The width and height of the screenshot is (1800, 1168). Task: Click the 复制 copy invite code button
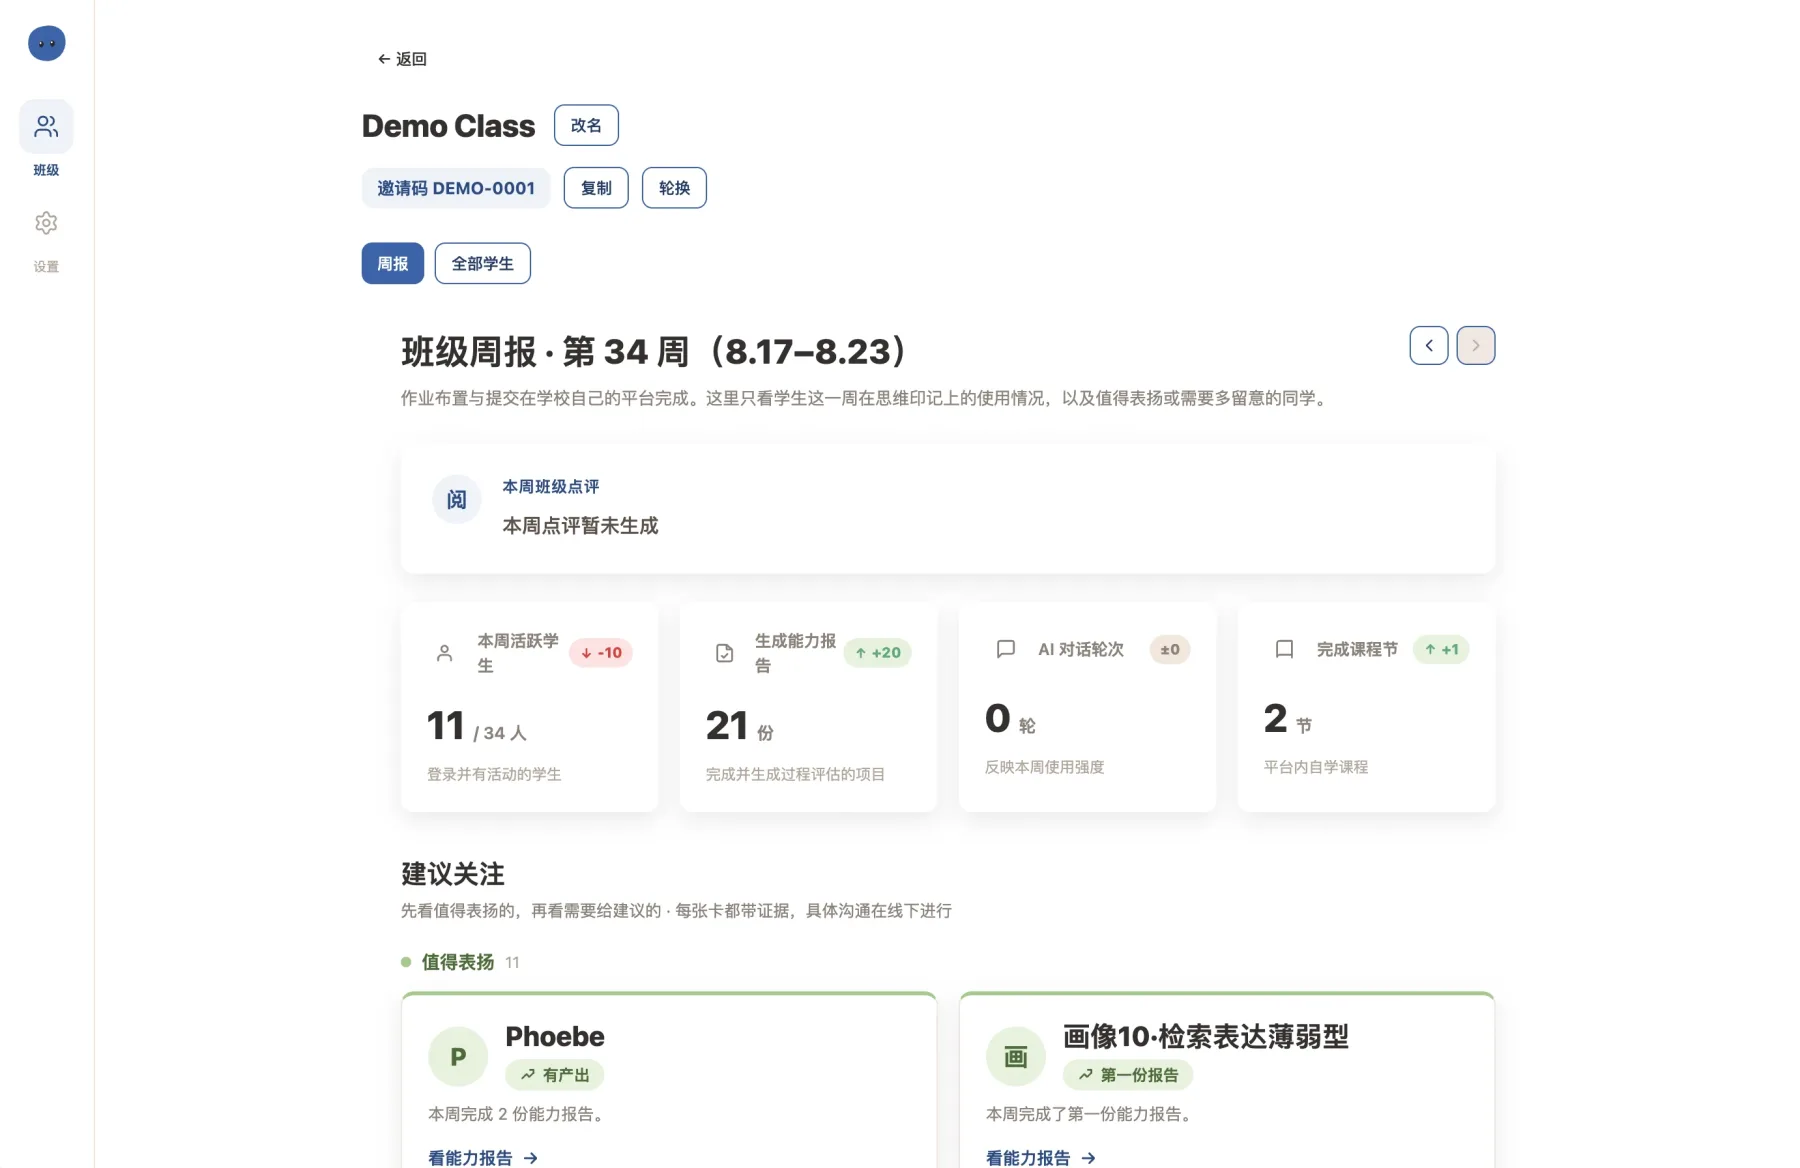click(596, 188)
